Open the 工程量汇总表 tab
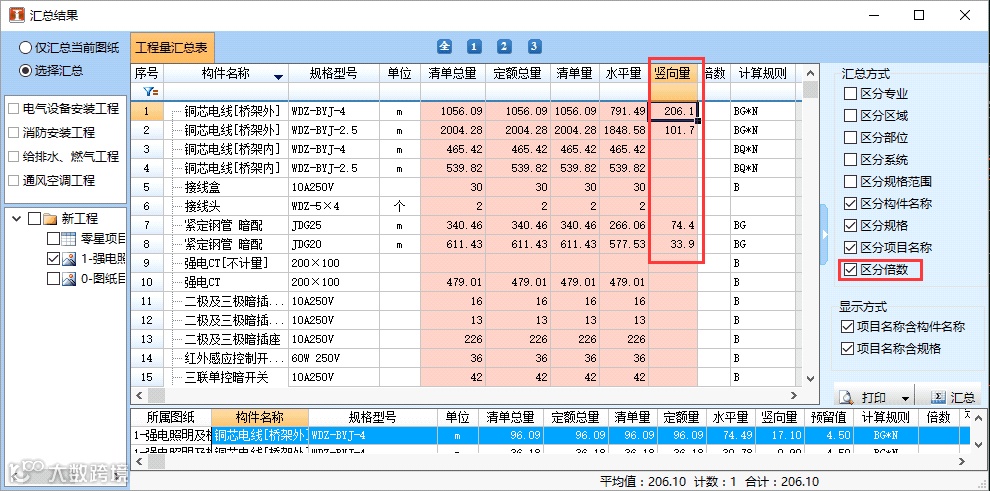Screen dimensions: 990x491 point(172,47)
